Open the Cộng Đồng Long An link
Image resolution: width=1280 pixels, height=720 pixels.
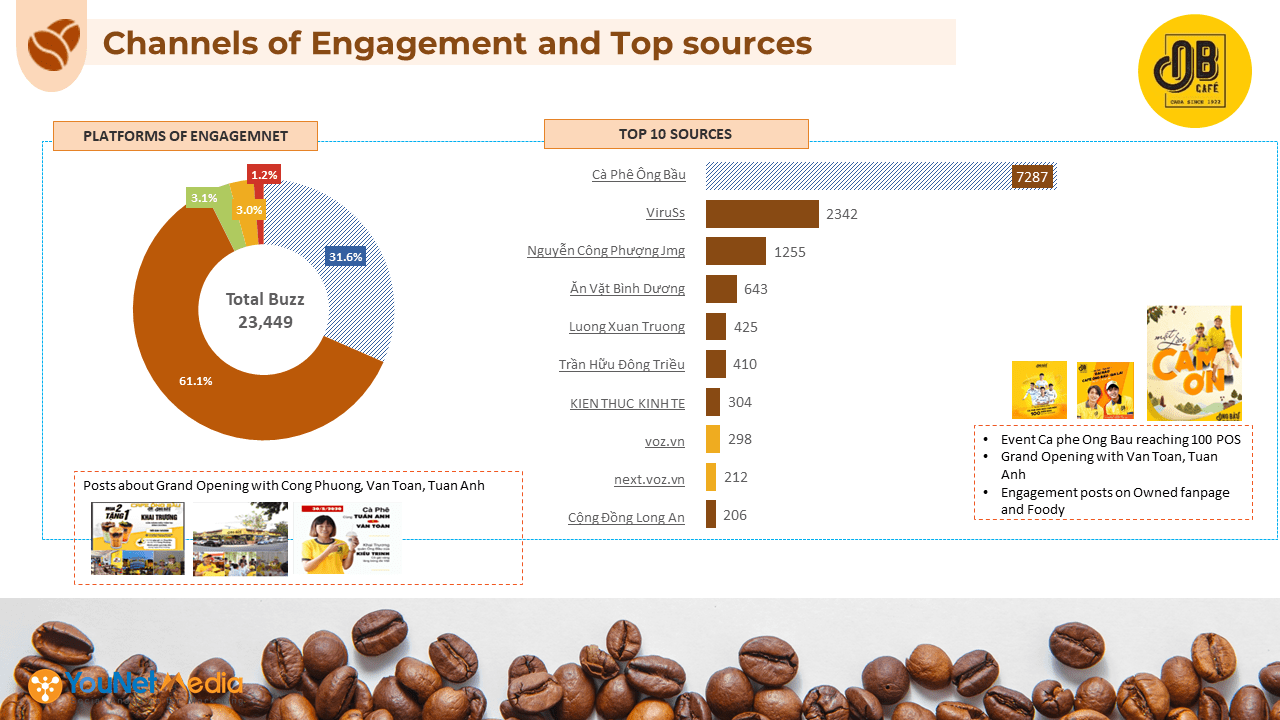(626, 517)
